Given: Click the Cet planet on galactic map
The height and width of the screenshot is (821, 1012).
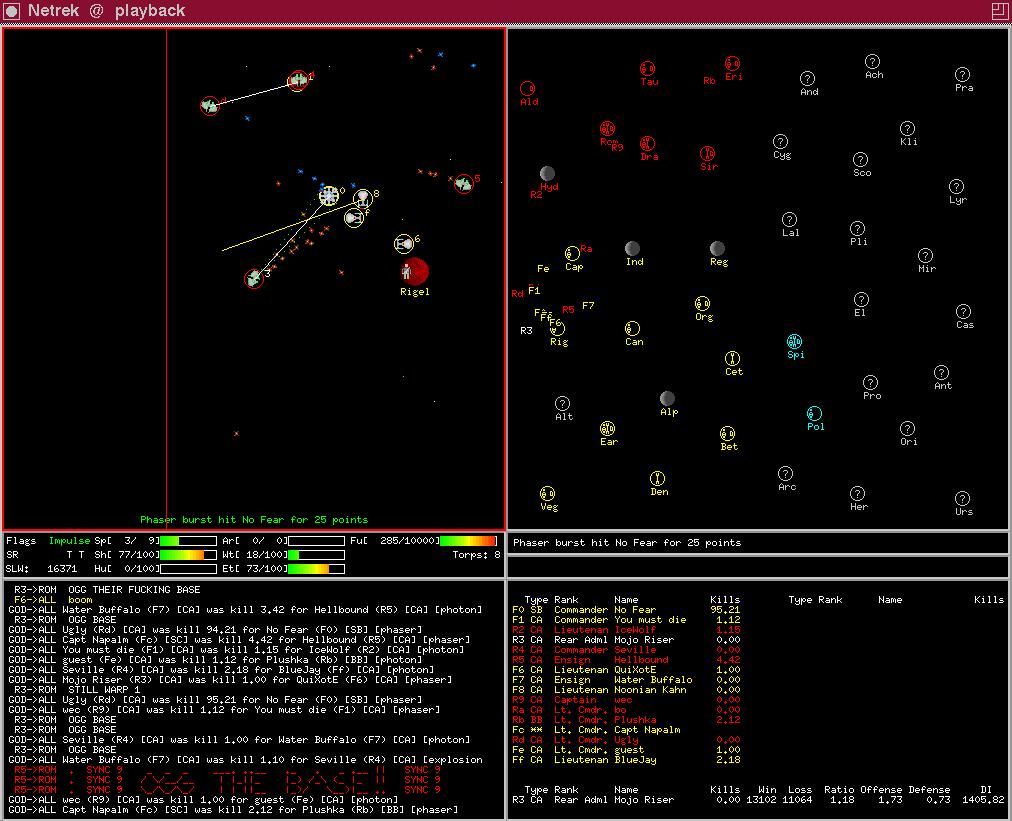Looking at the screenshot, I should point(732,358).
